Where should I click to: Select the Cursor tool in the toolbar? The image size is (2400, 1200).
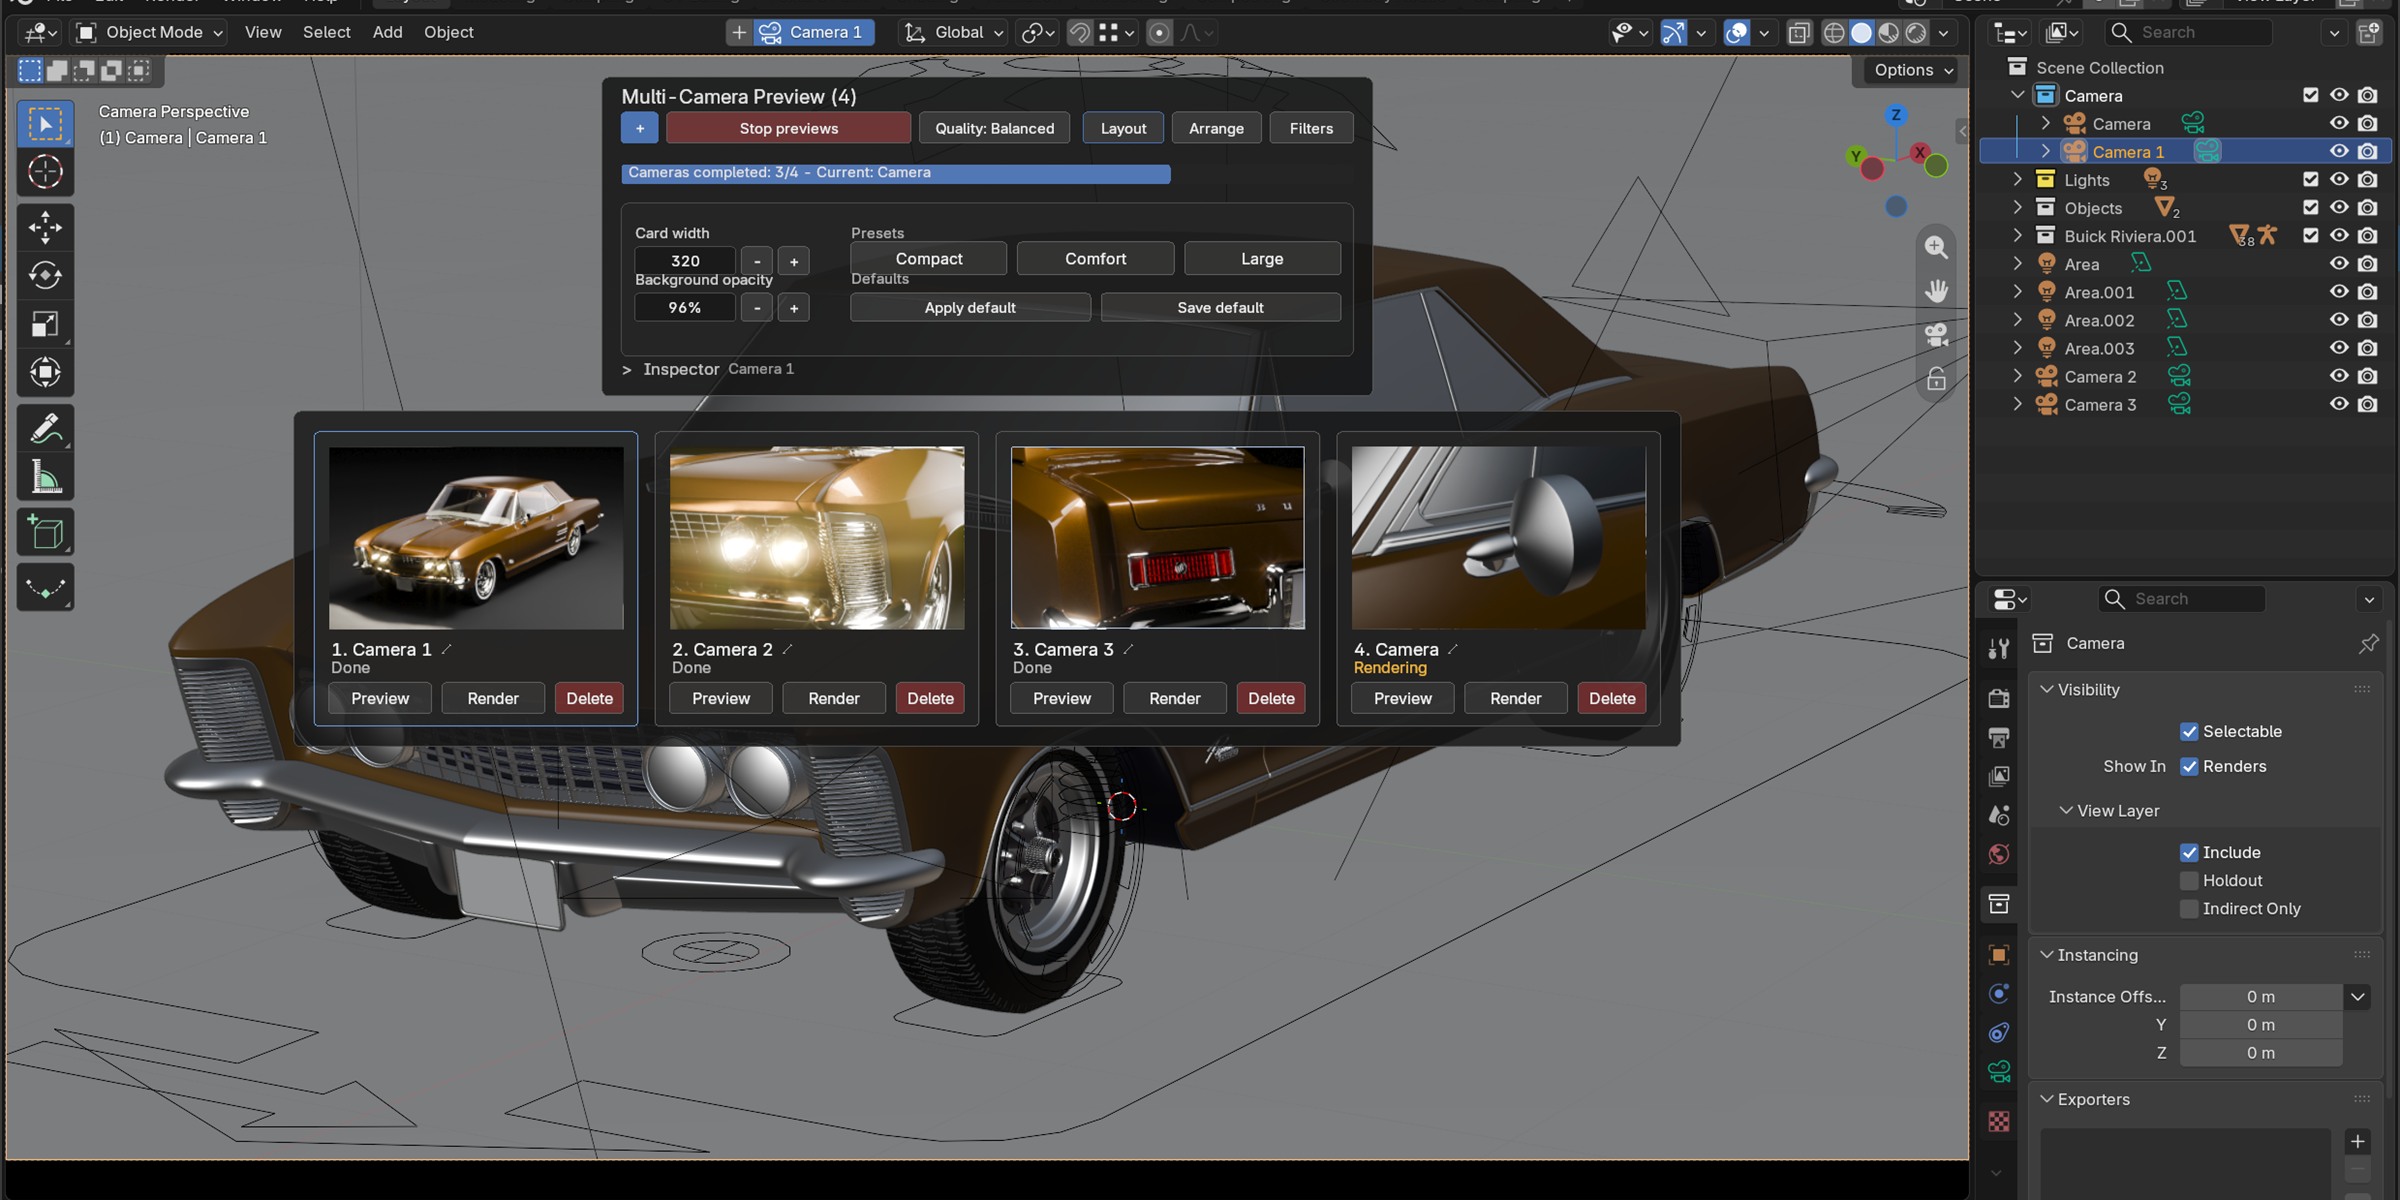tap(45, 172)
